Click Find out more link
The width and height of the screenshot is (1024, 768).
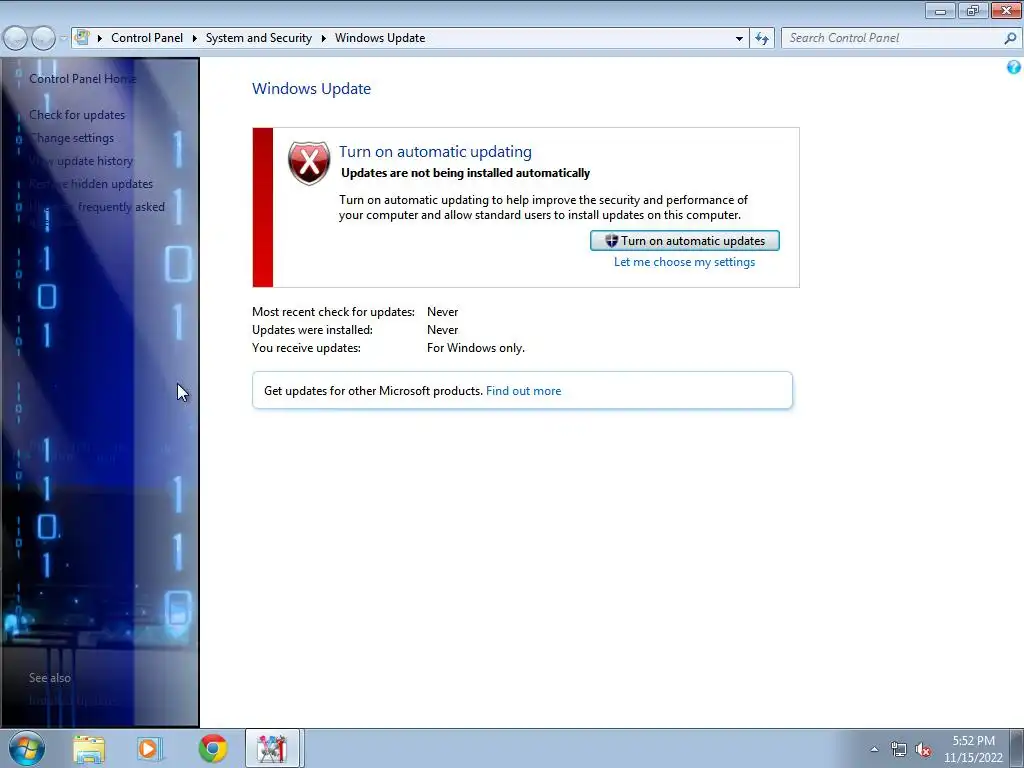pyautogui.click(x=523, y=391)
